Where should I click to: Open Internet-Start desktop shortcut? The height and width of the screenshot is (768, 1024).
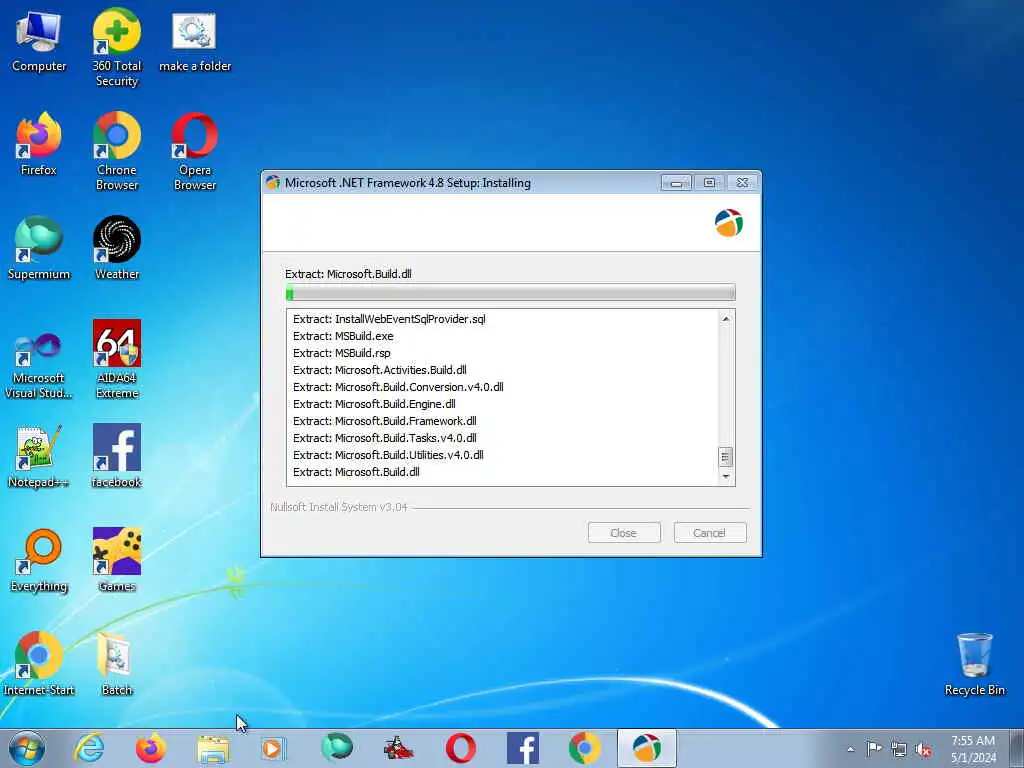click(39, 664)
